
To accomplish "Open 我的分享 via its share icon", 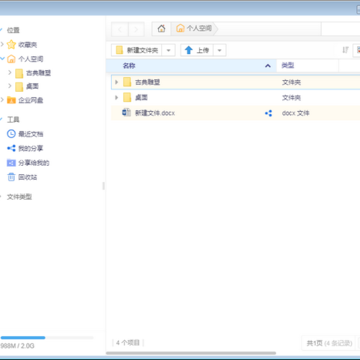I will [x=11, y=148].
